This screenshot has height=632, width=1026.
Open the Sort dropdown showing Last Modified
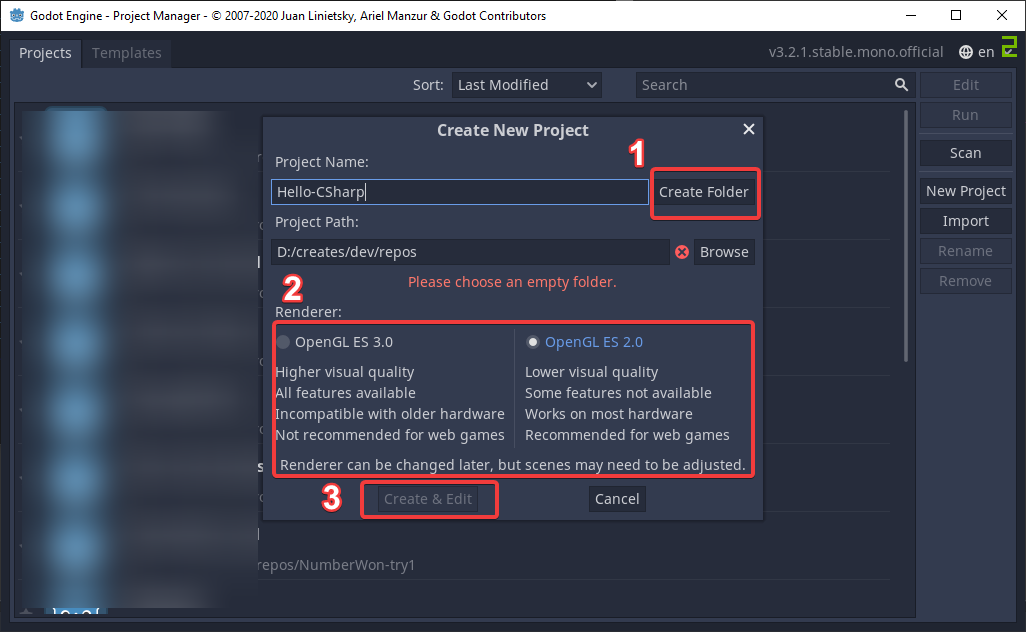(x=527, y=85)
